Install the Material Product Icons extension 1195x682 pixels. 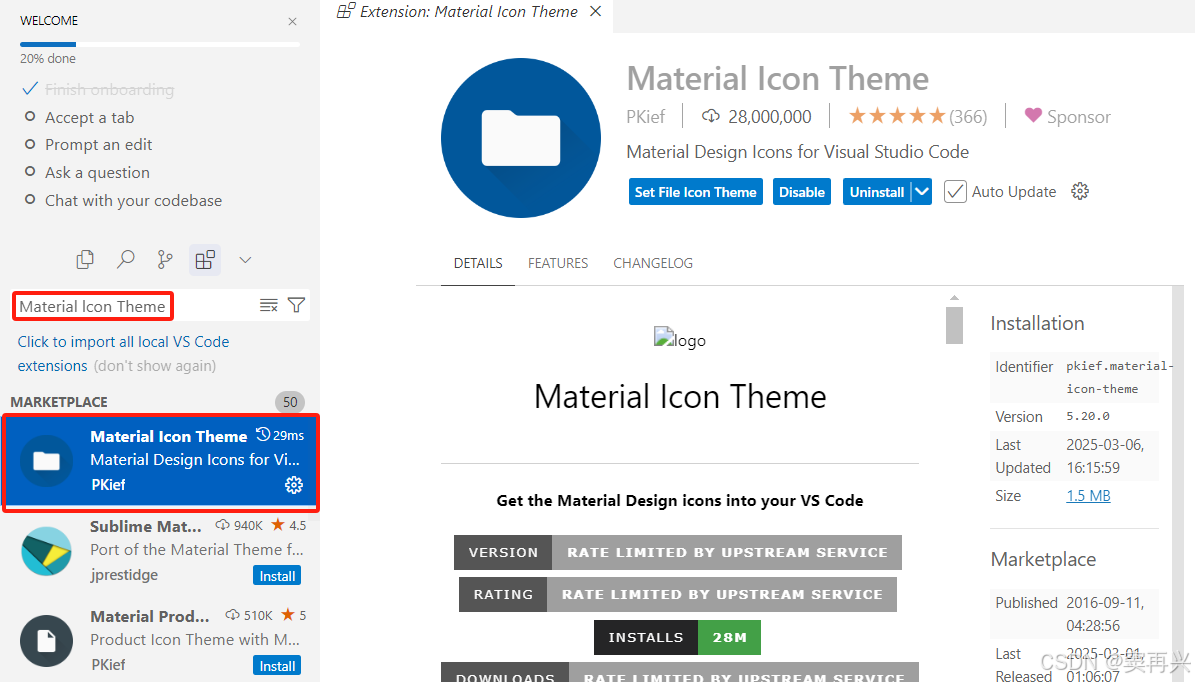pyautogui.click(x=277, y=666)
